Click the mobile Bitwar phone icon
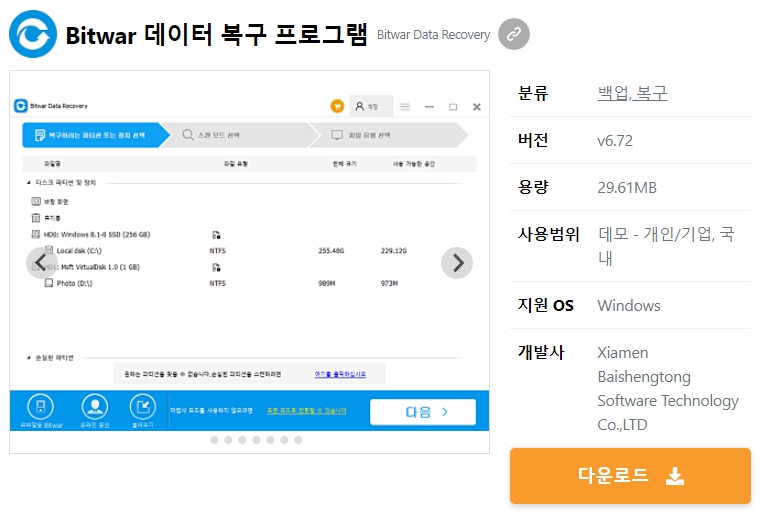The height and width of the screenshot is (513, 762). pos(41,407)
